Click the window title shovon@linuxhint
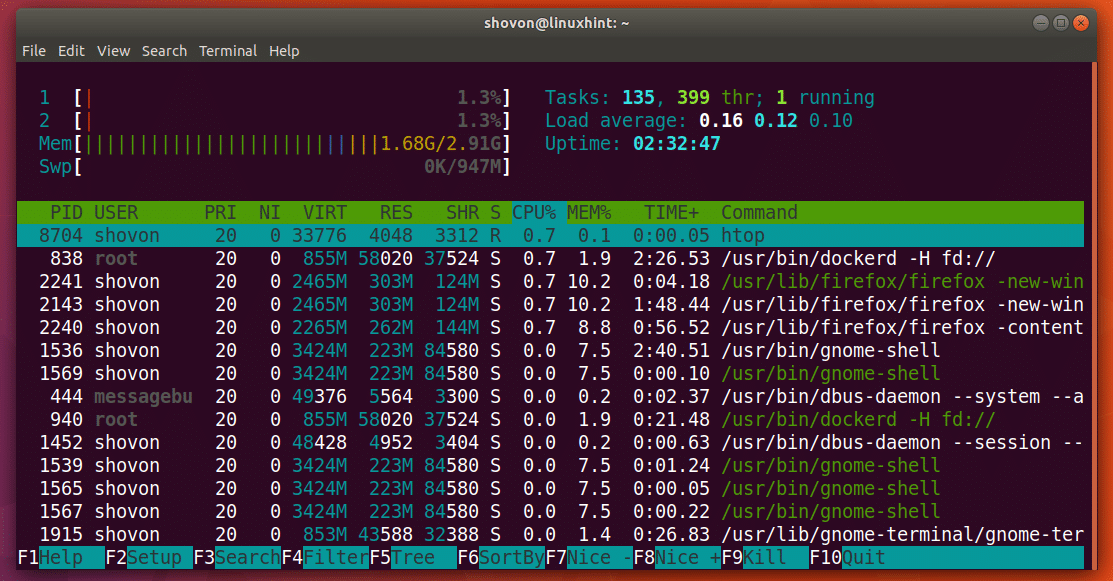 tap(556, 23)
